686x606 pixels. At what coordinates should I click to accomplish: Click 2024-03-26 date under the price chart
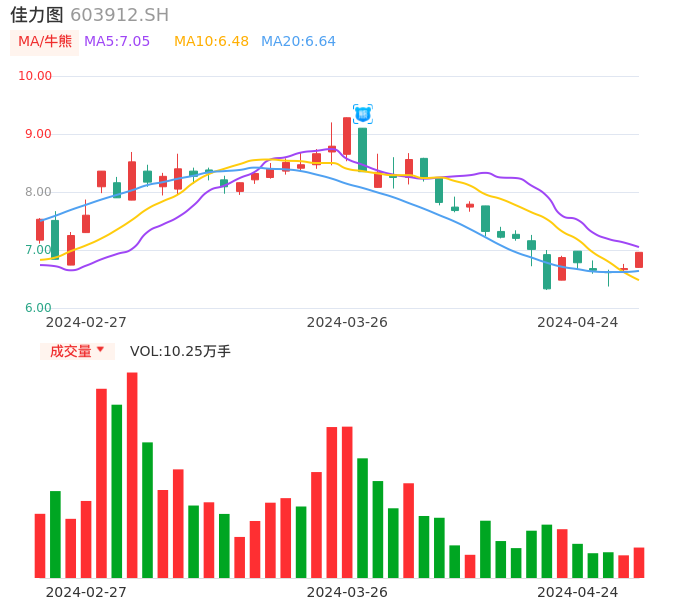point(347,322)
